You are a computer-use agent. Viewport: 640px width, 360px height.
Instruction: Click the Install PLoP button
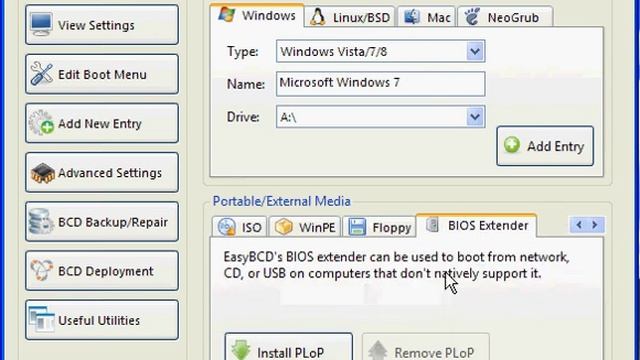(289, 348)
